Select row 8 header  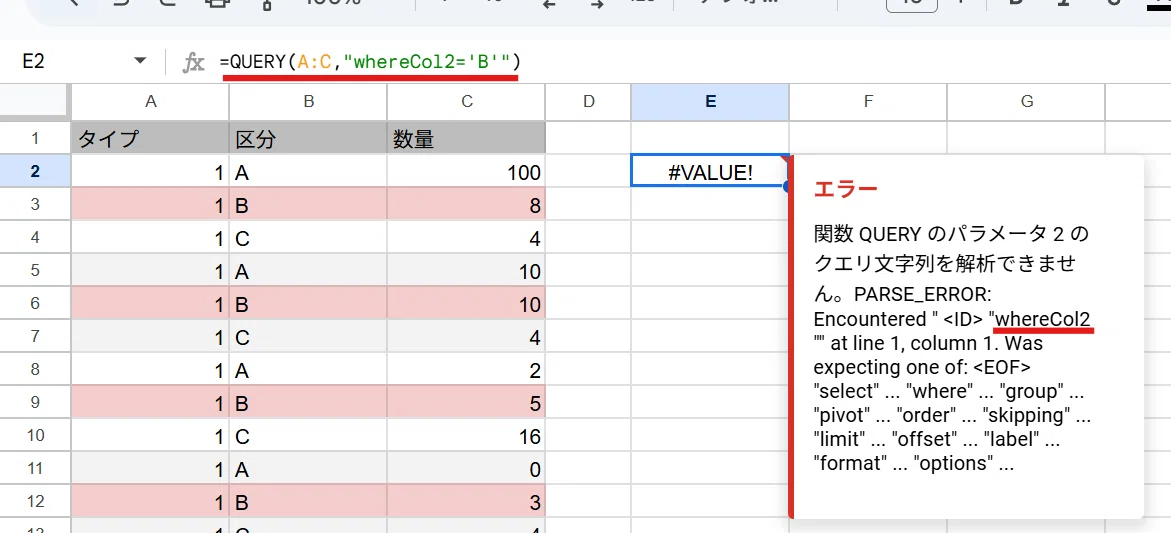[35, 370]
